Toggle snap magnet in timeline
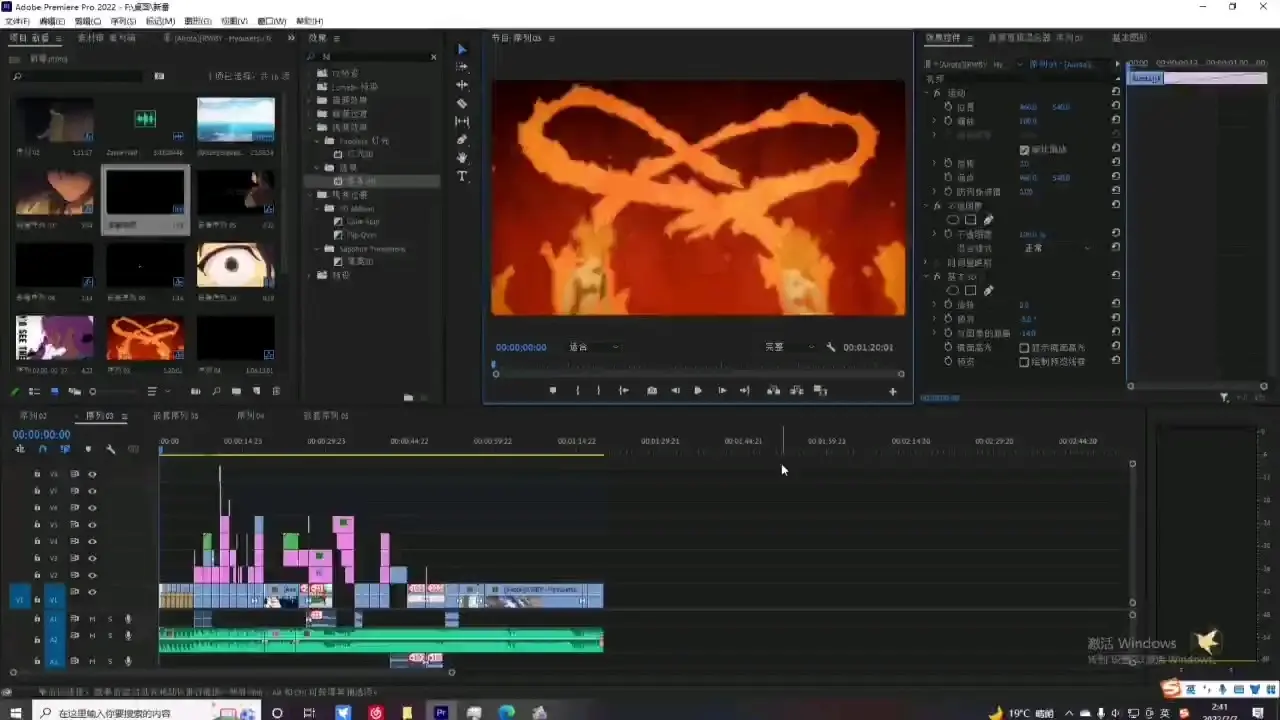The height and width of the screenshot is (720, 1280). (x=42, y=449)
